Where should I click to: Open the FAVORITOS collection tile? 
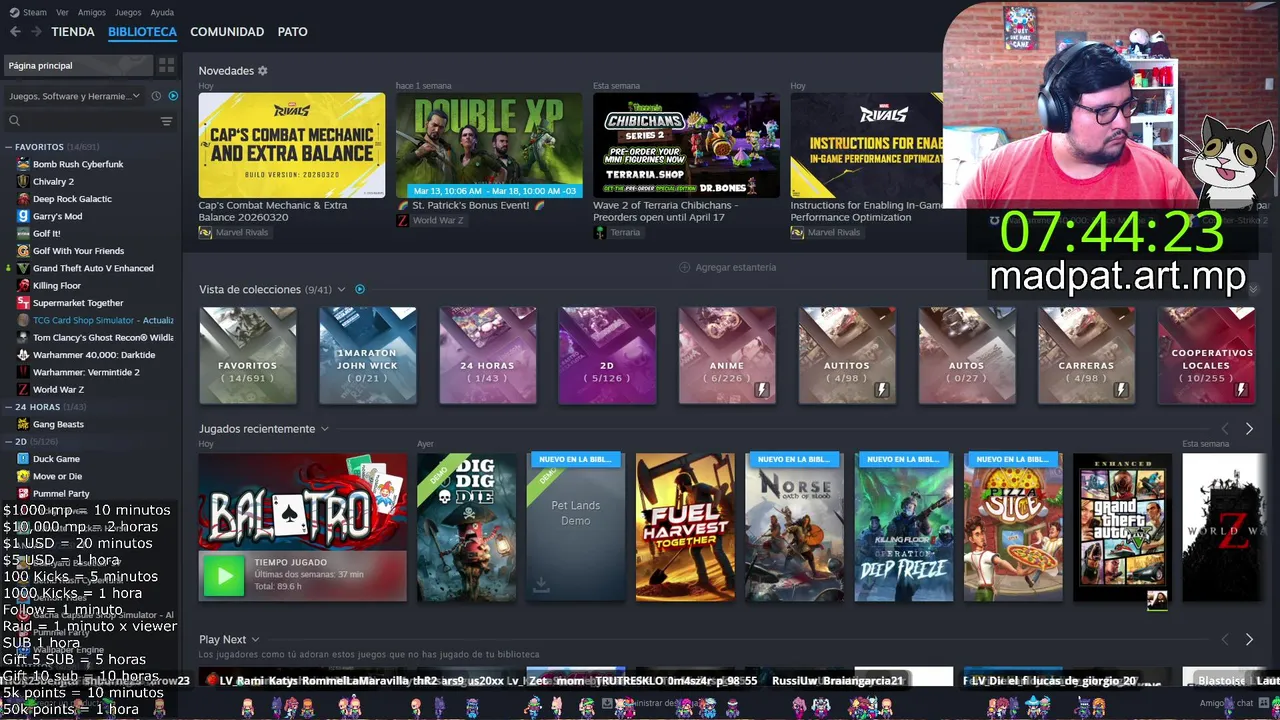tap(248, 356)
